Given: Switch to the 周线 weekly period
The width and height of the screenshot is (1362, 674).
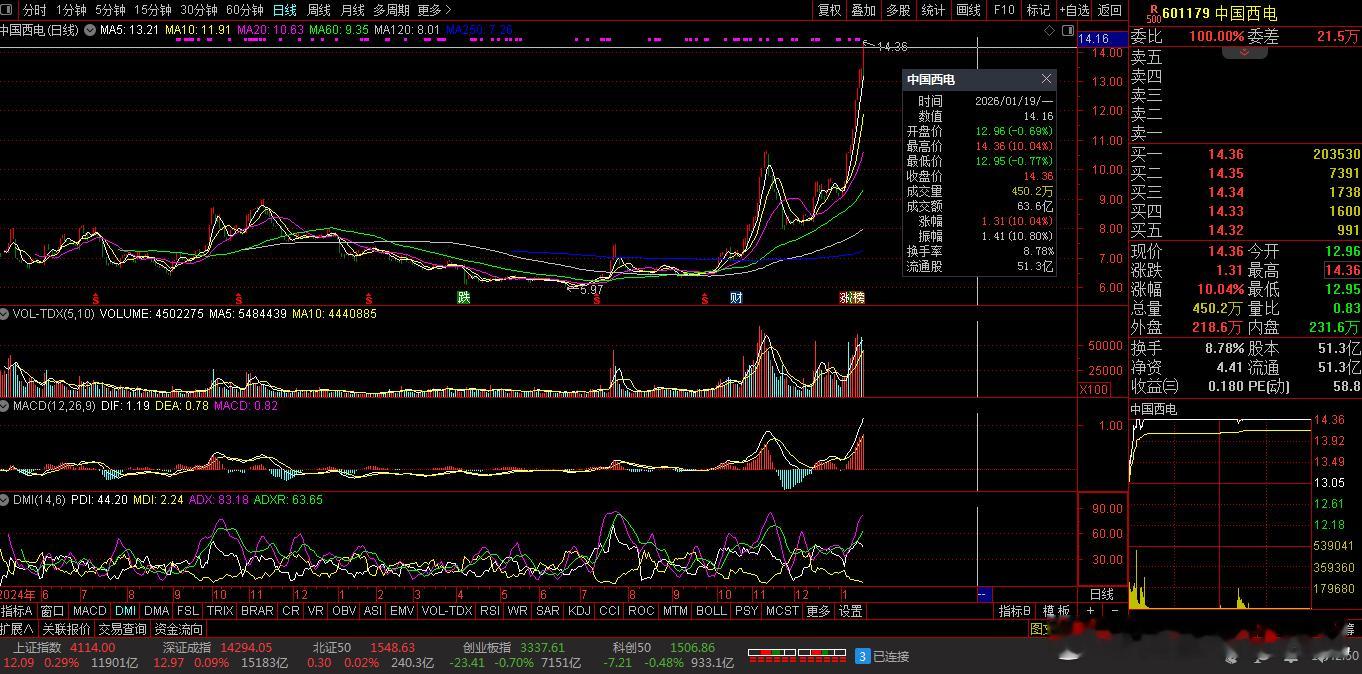Looking at the screenshot, I should [318, 10].
